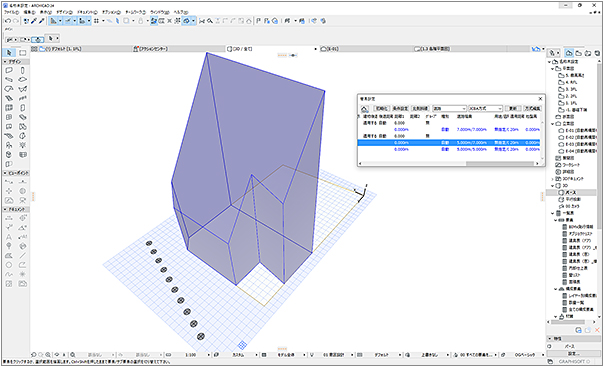This screenshot has height=368, width=605.
Task: Collapse the デザイン toolbox section
Action: (5, 62)
